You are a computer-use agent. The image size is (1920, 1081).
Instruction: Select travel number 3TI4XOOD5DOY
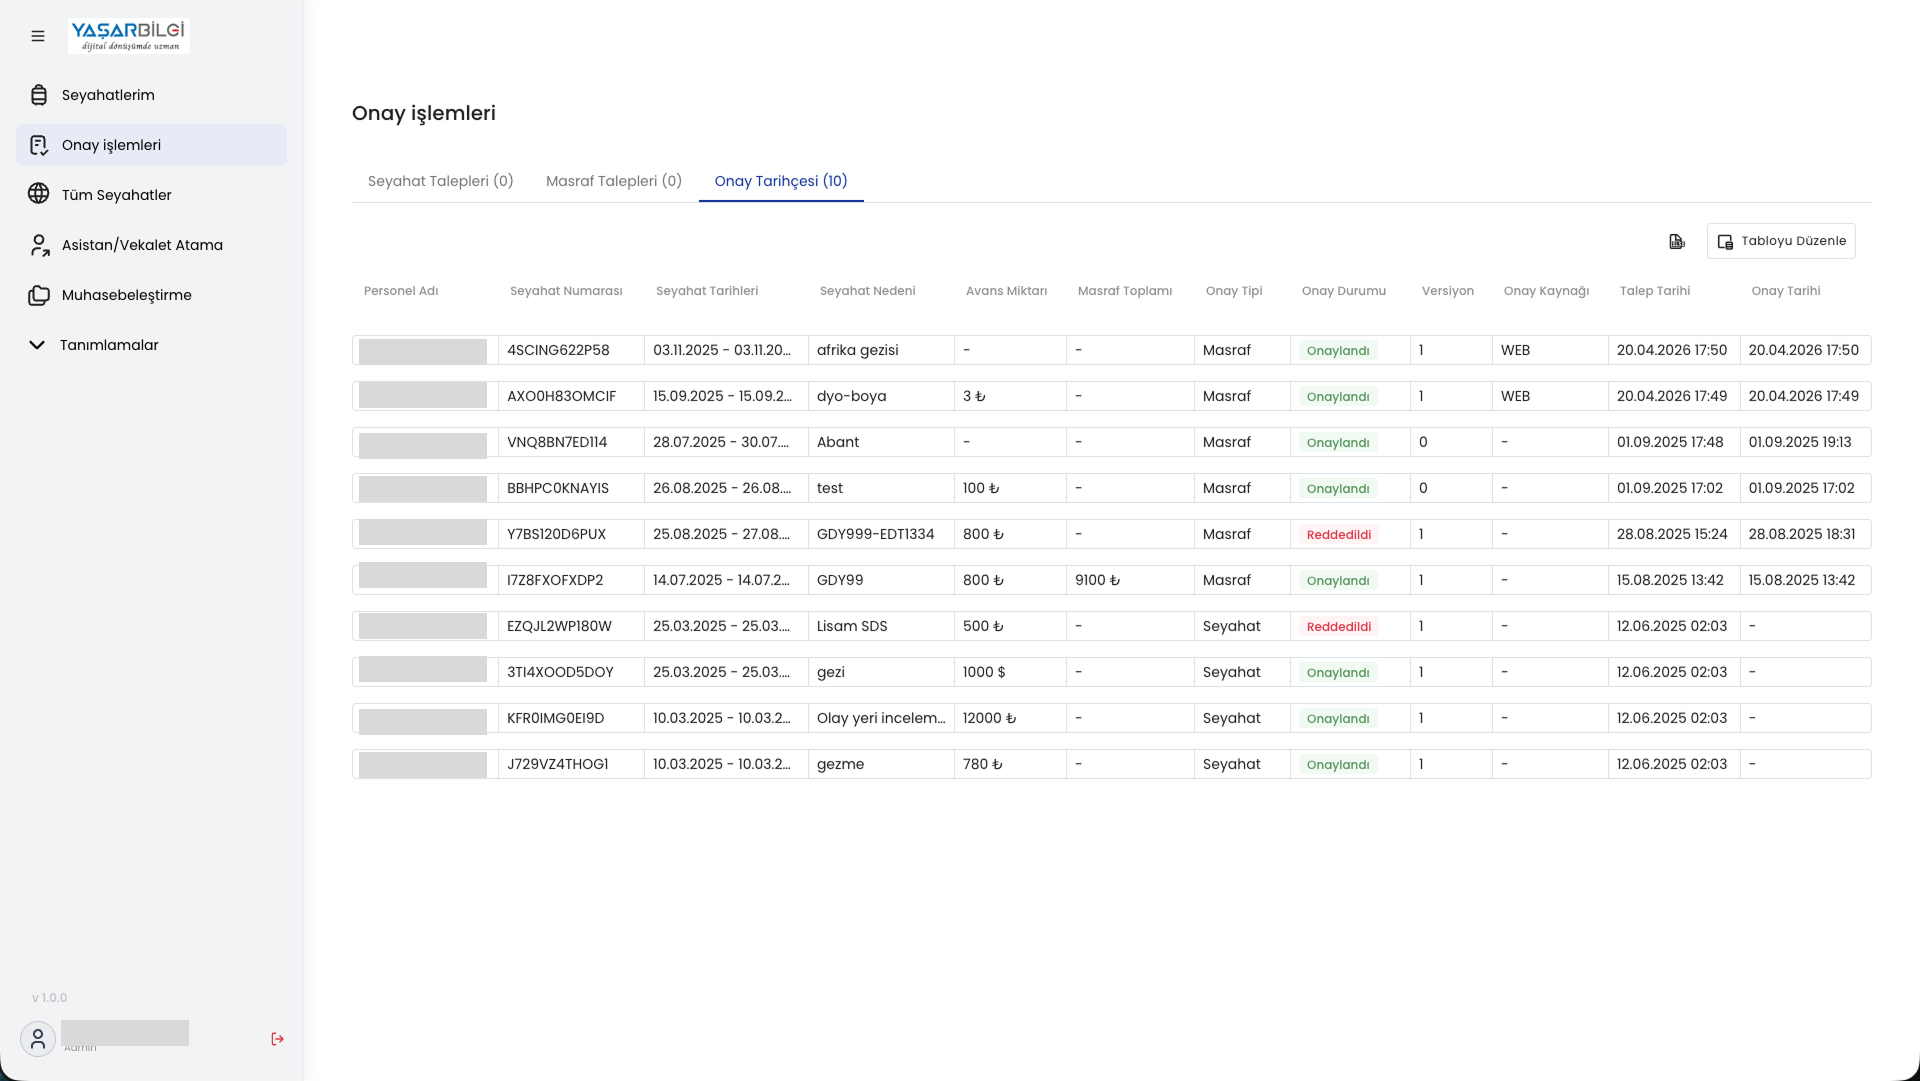[x=560, y=672]
